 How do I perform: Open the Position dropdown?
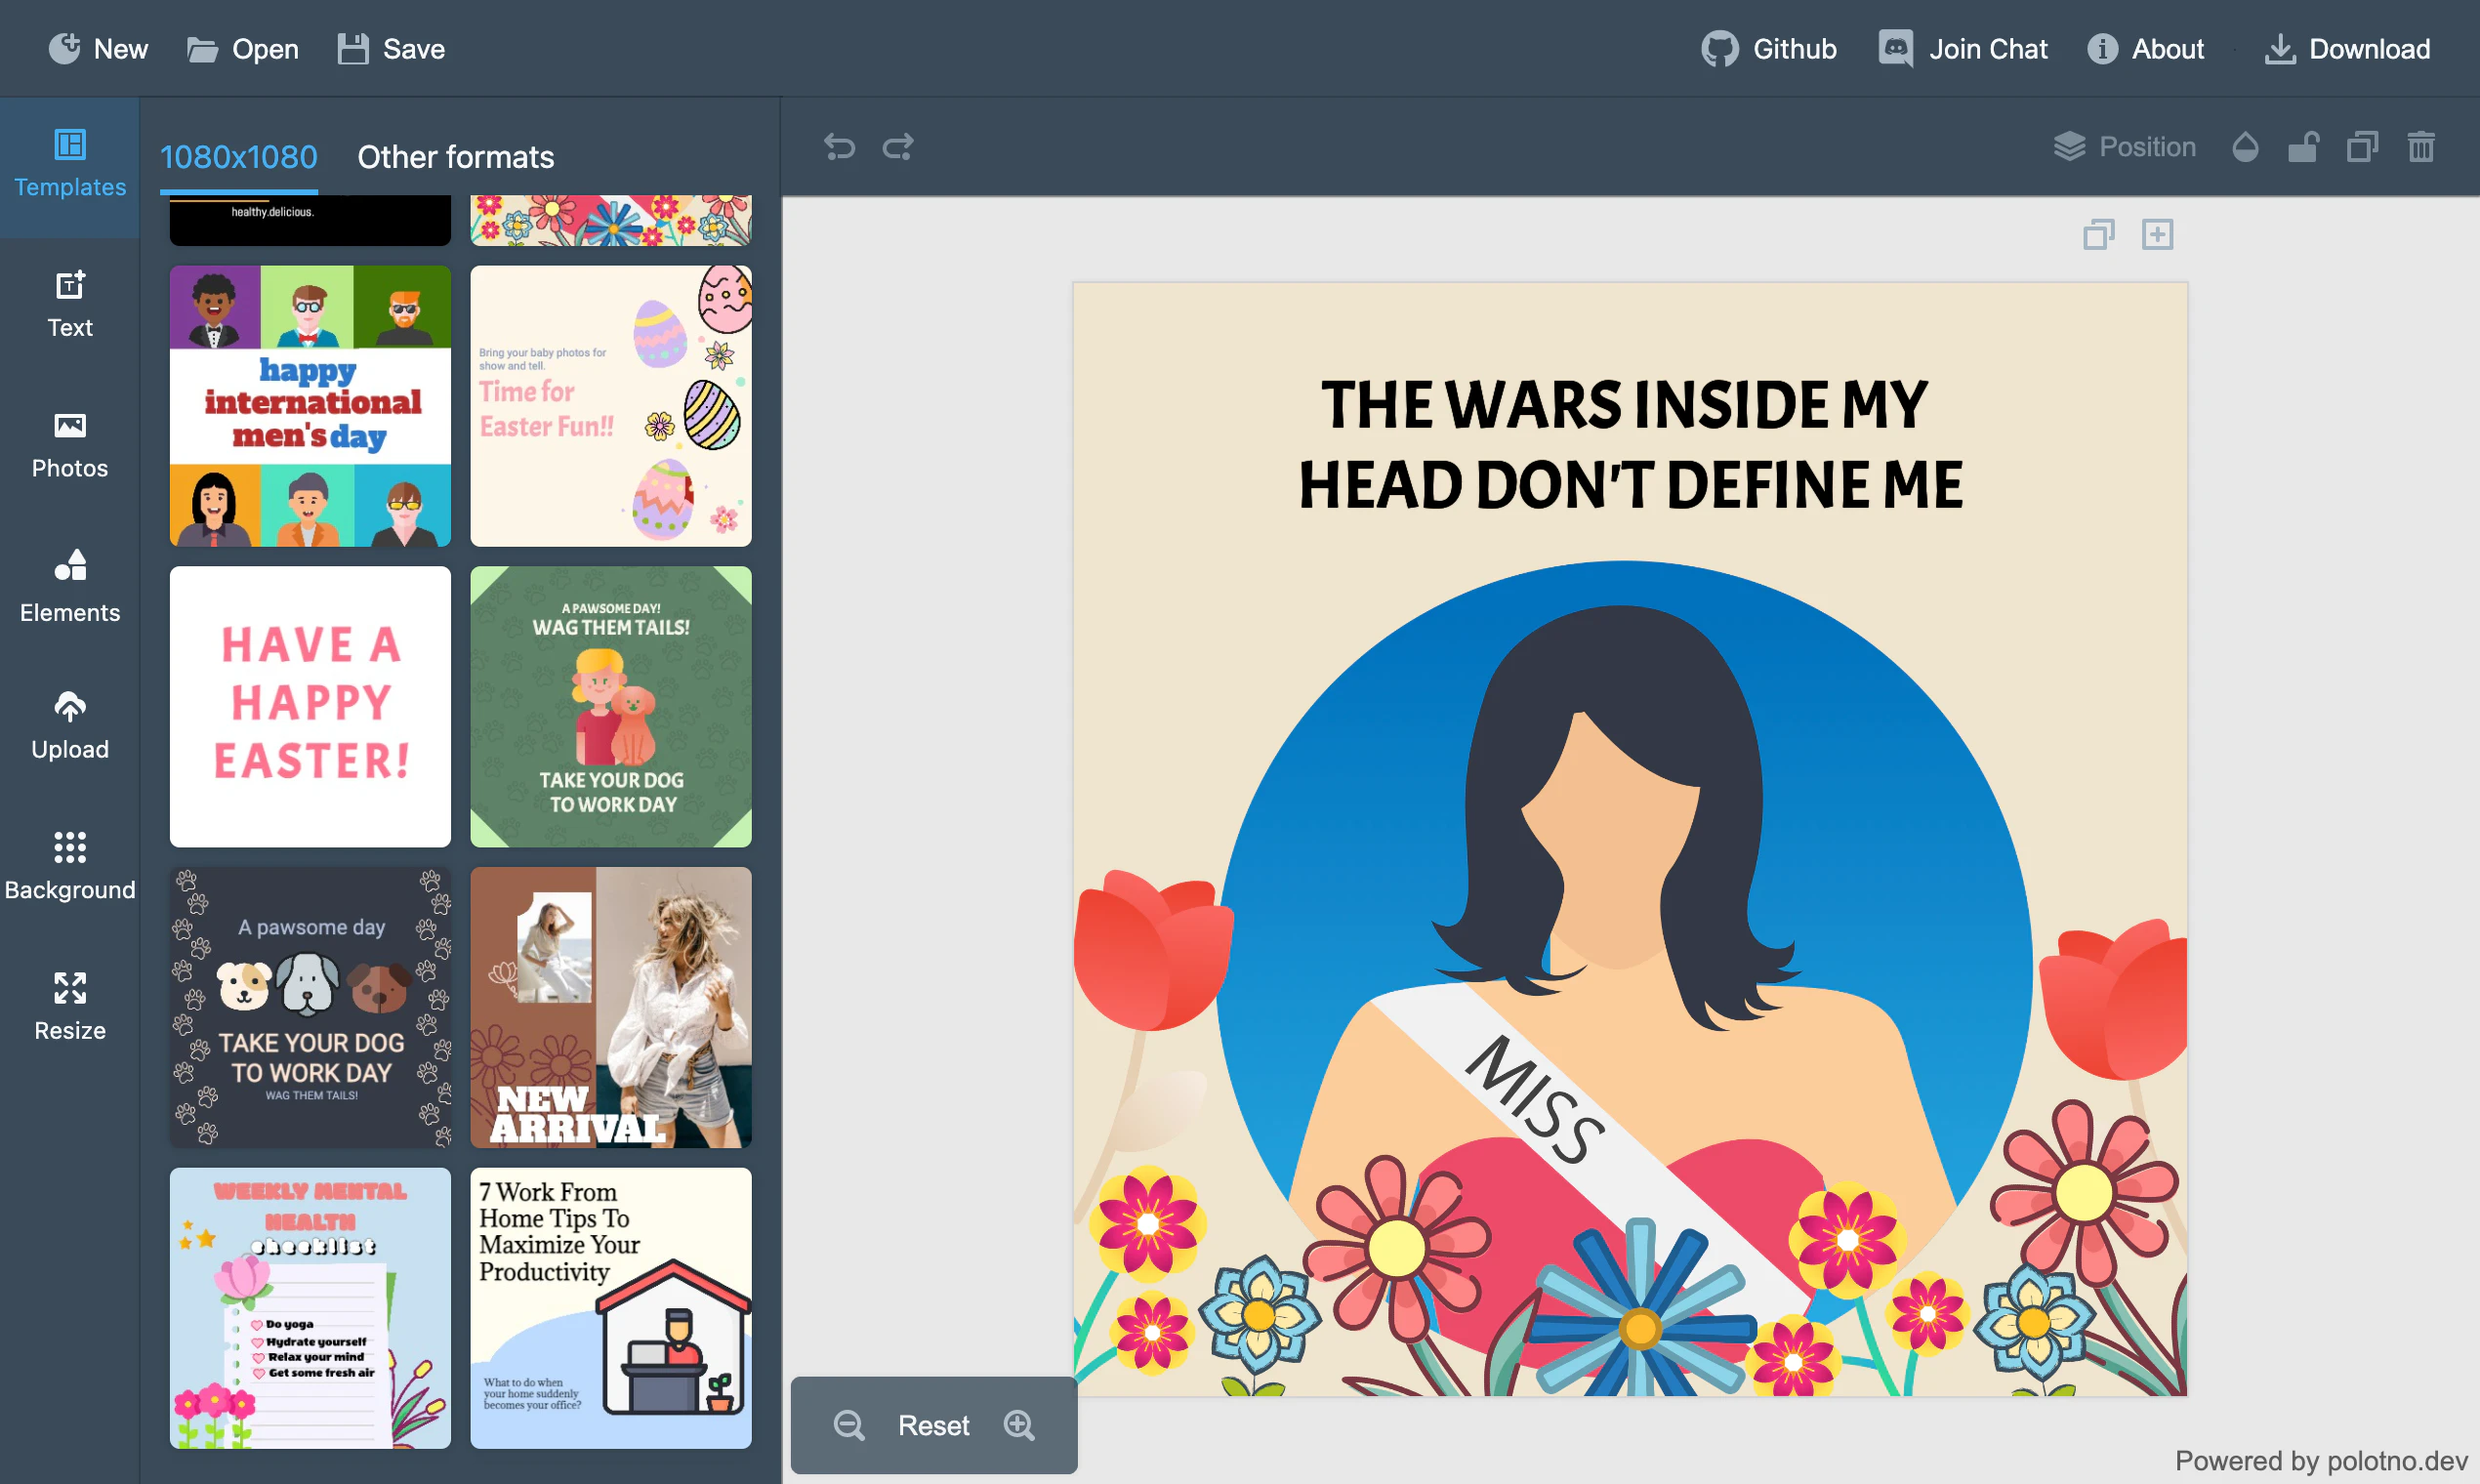point(2125,147)
